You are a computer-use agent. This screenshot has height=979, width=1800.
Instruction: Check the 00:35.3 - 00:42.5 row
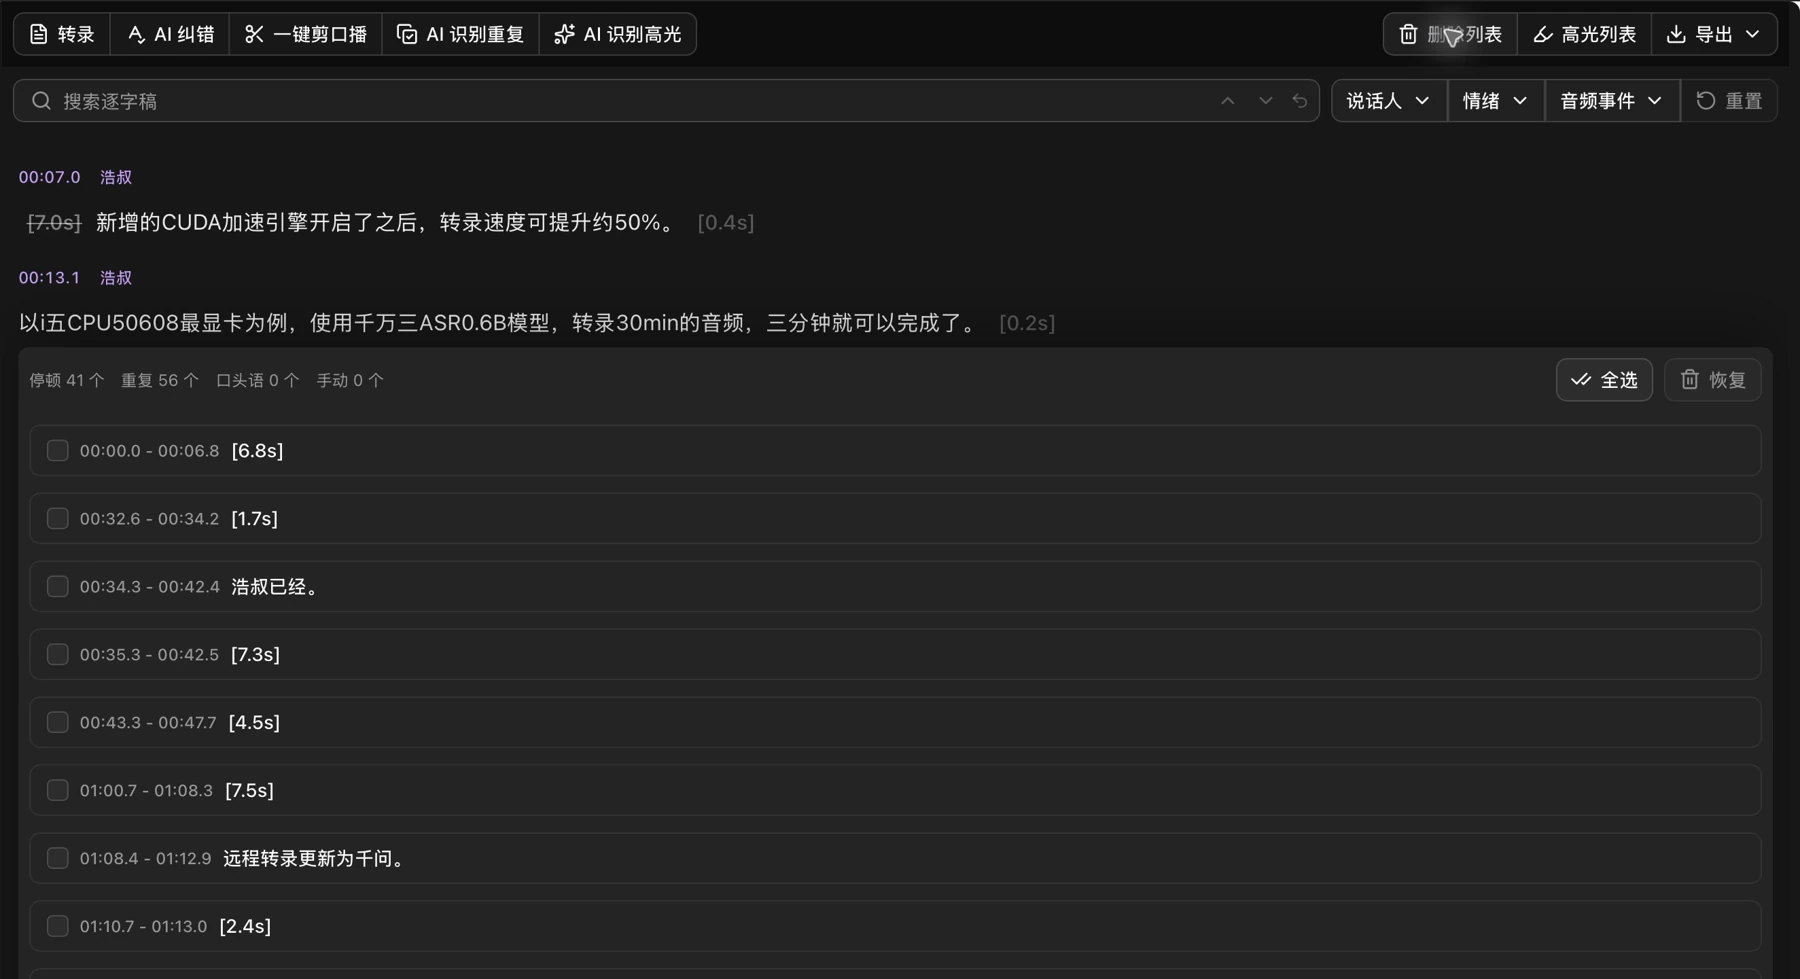(58, 655)
